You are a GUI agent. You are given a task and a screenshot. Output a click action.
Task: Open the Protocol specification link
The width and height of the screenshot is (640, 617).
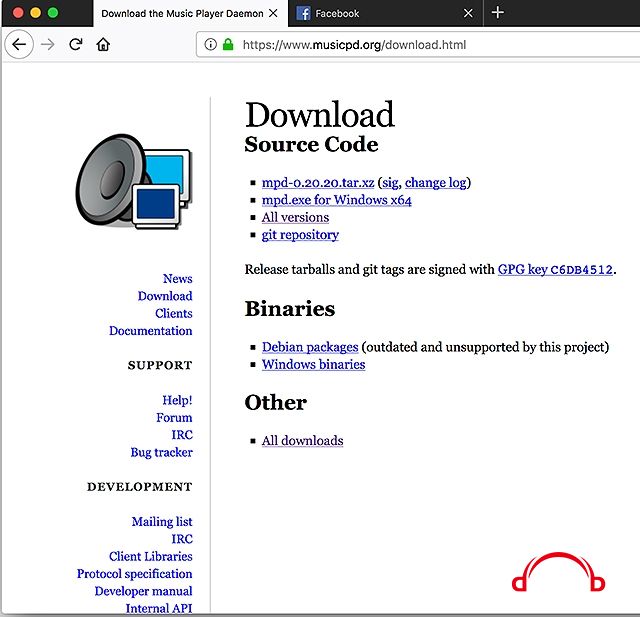(134, 574)
